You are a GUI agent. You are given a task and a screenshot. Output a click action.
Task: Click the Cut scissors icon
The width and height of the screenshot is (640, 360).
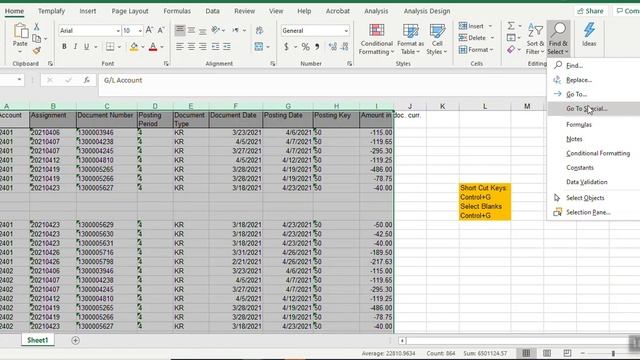pos(37,27)
